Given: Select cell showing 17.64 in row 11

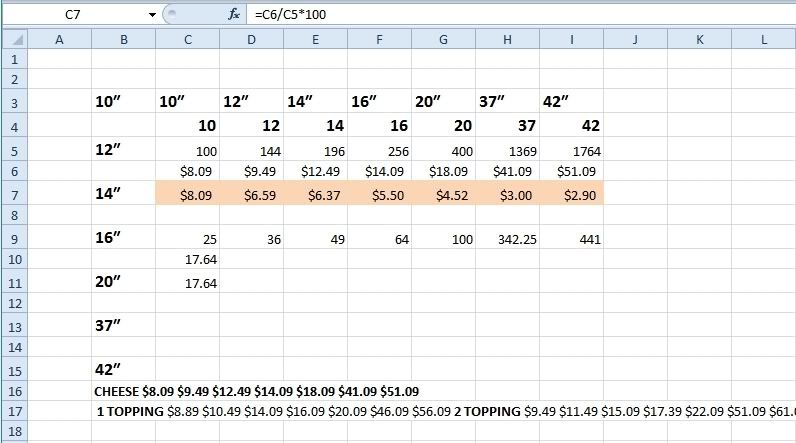Looking at the screenshot, I should [187, 283].
